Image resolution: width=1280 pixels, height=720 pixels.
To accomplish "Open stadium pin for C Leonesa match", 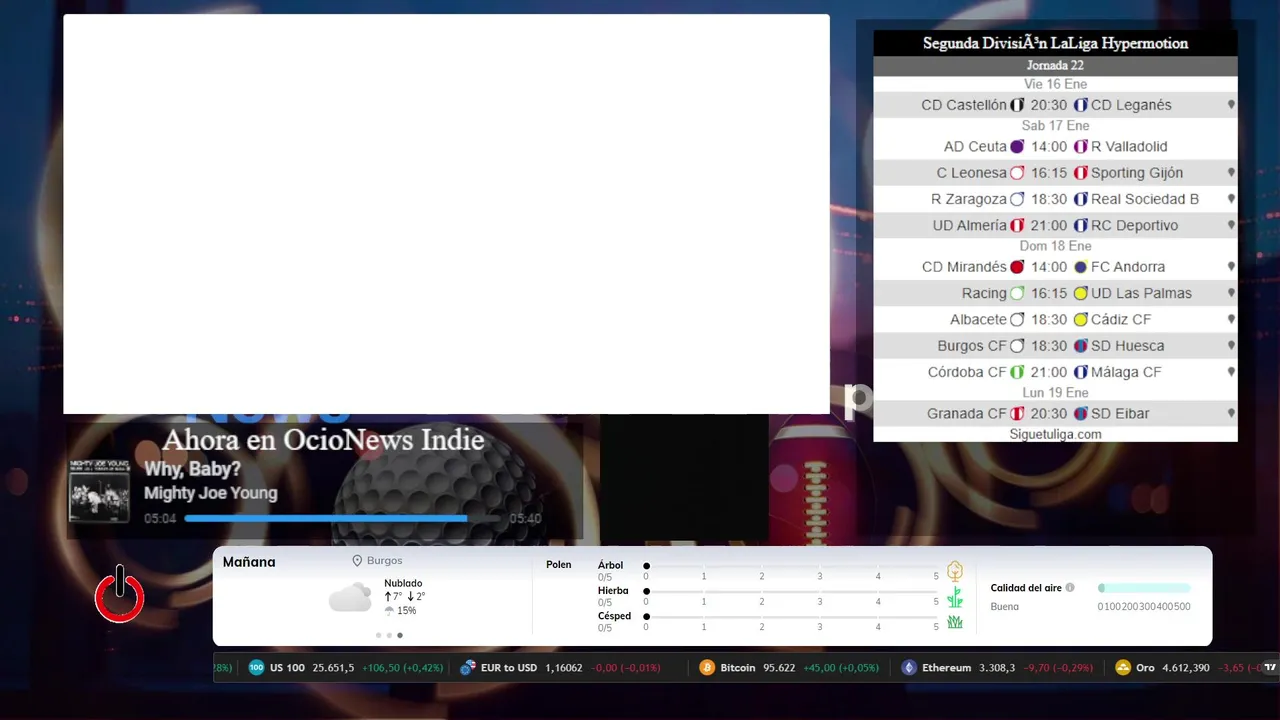I will coord(1231,173).
